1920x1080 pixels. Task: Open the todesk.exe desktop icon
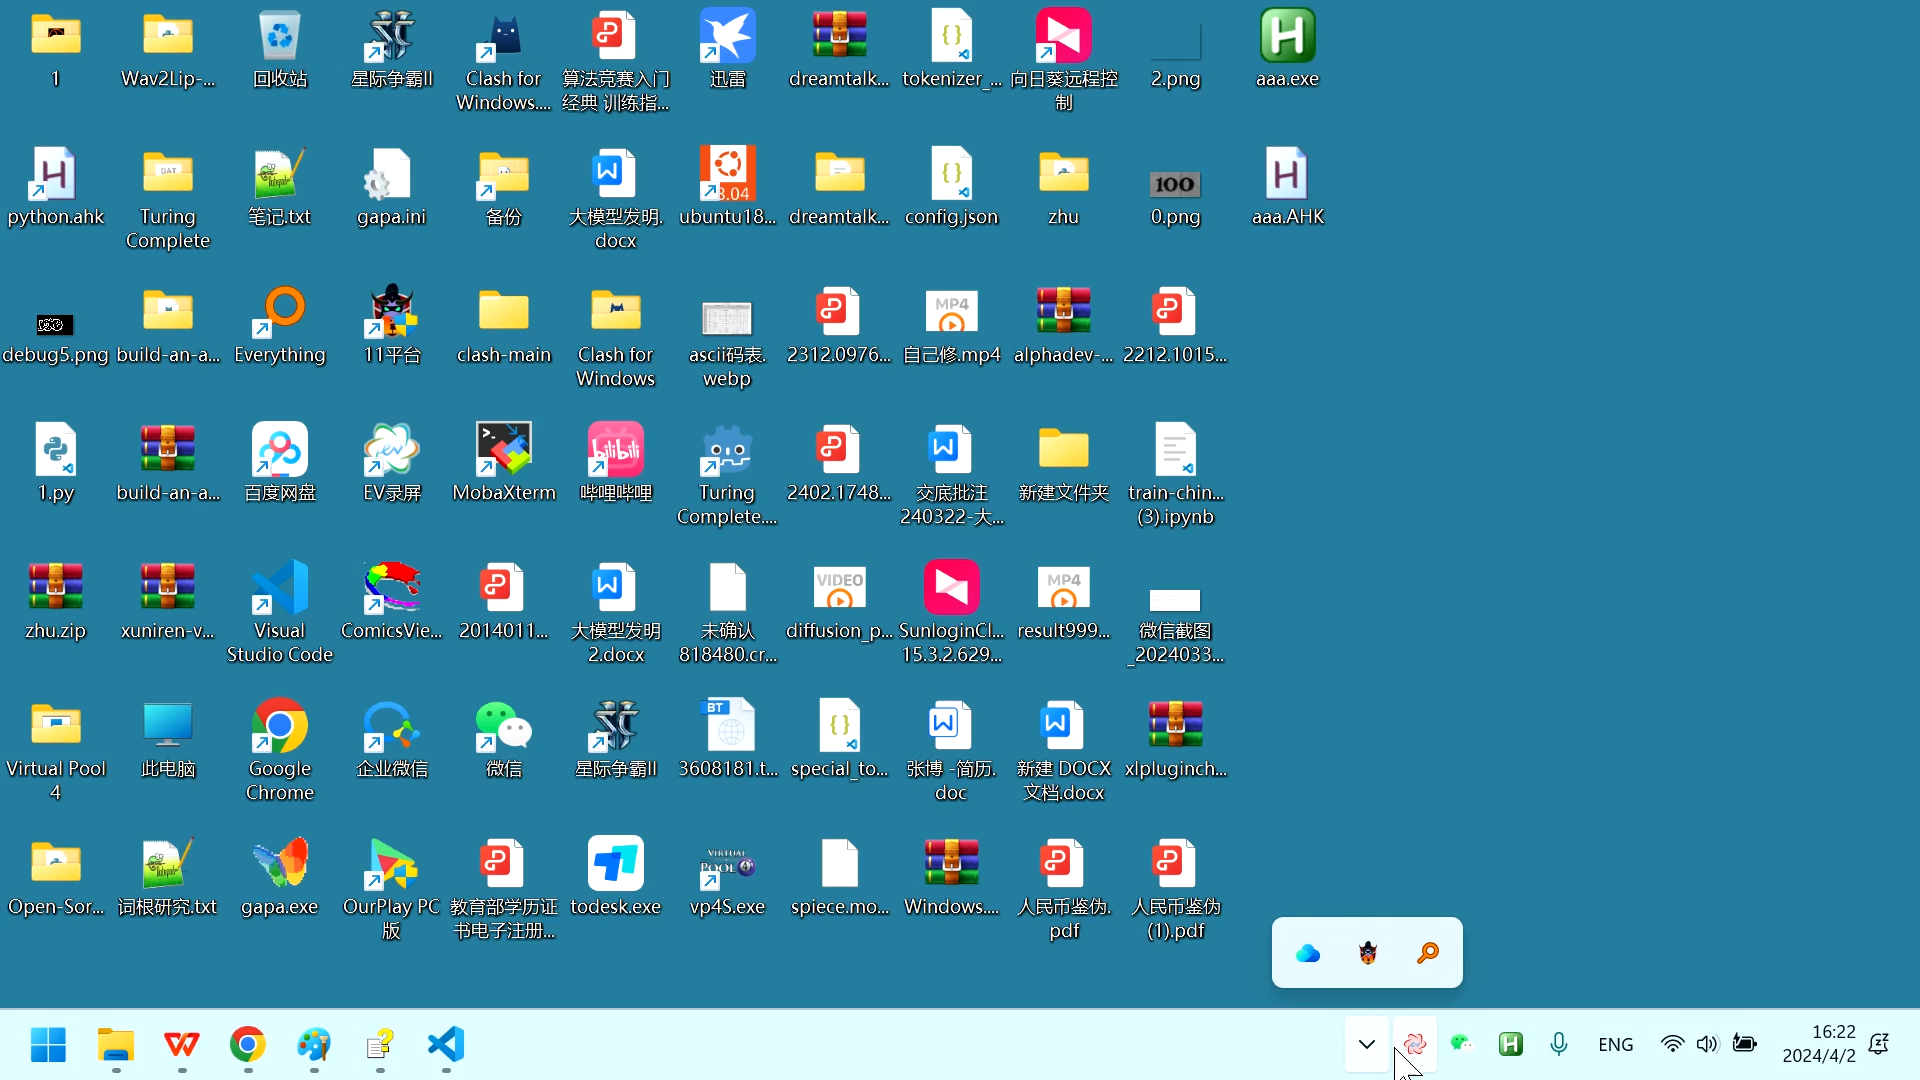tap(616, 864)
